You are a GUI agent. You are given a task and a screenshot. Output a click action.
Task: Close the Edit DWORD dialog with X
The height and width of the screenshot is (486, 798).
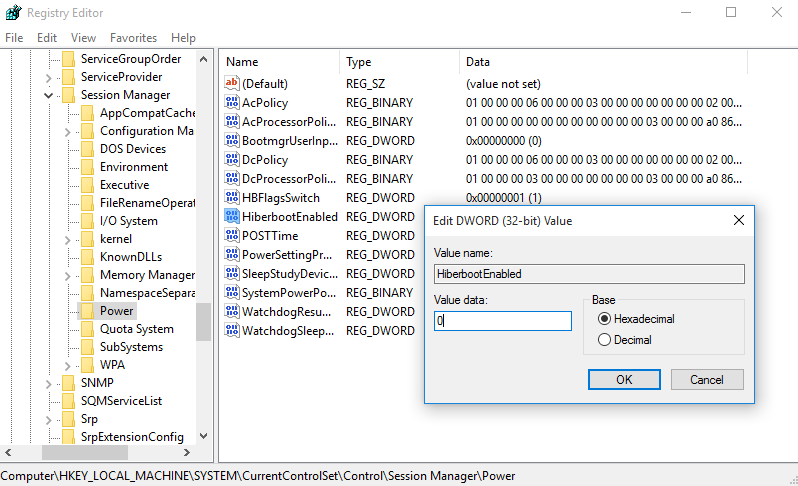tap(738, 220)
